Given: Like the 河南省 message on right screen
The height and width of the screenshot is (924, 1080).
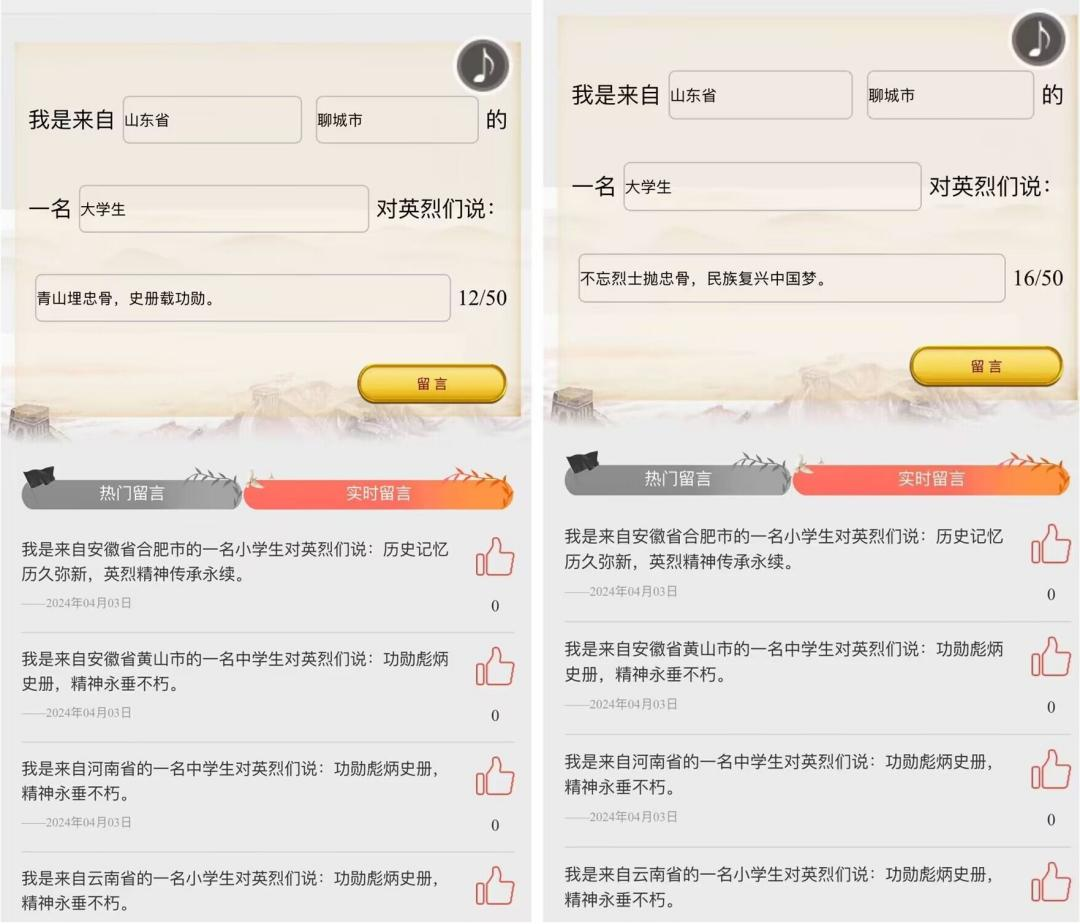Looking at the screenshot, I should point(1050,769).
